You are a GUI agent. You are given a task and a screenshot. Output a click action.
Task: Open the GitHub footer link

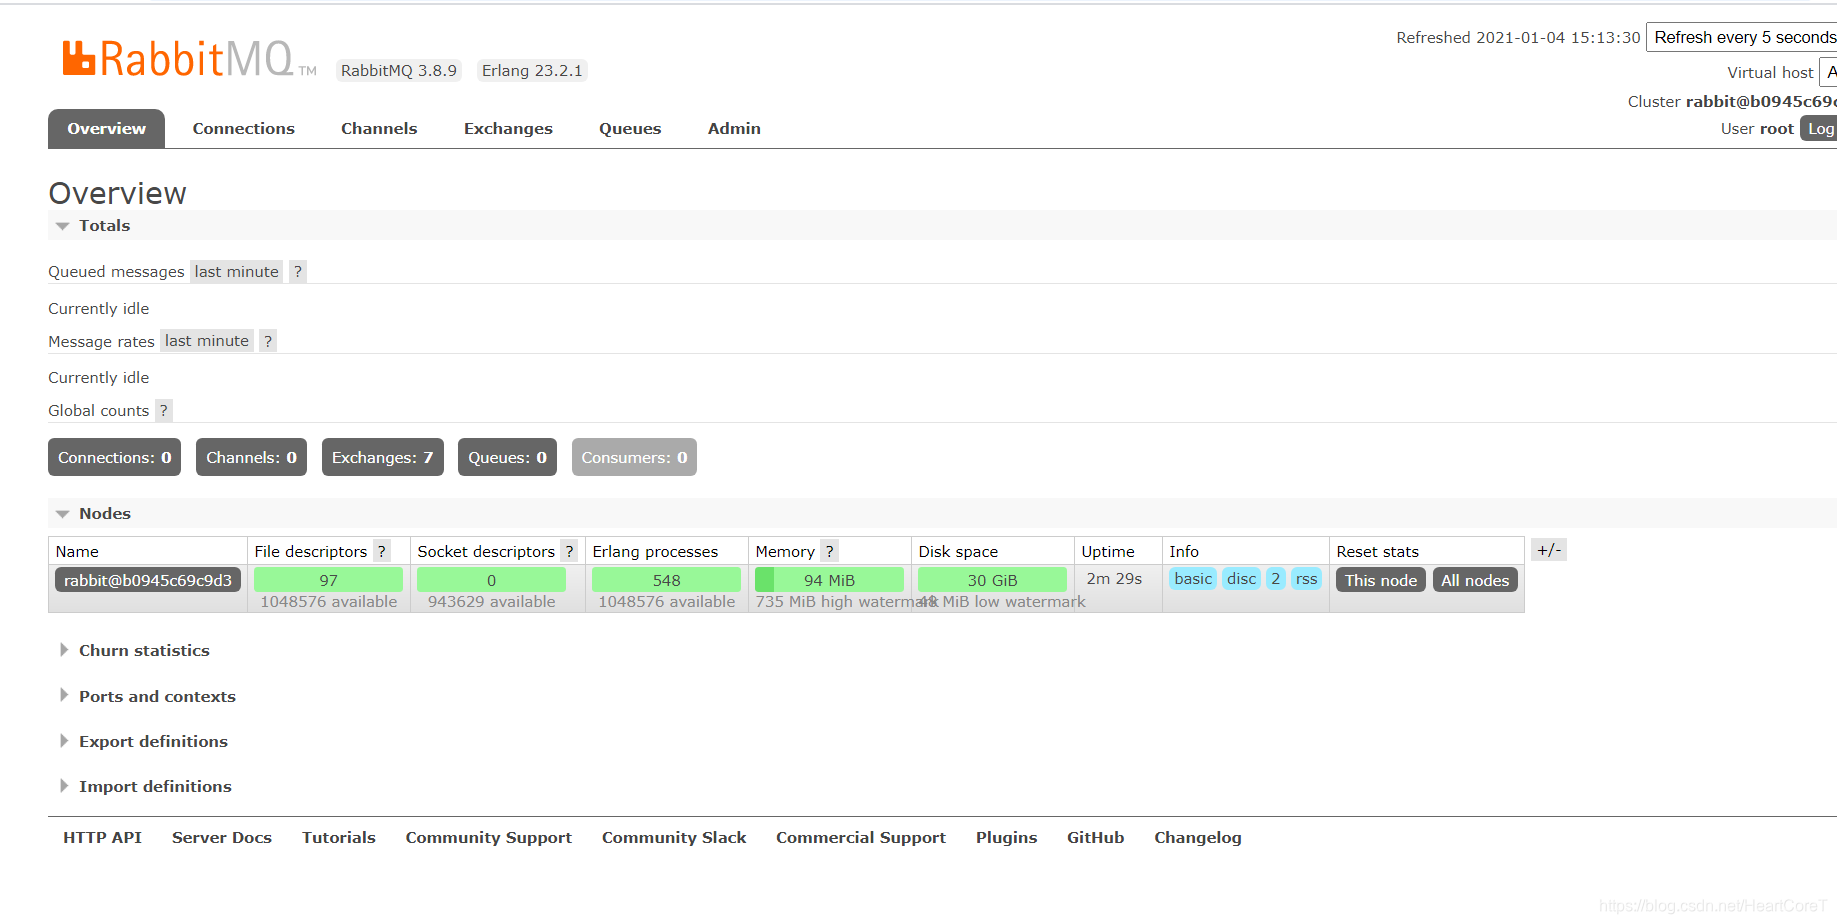tap(1095, 838)
